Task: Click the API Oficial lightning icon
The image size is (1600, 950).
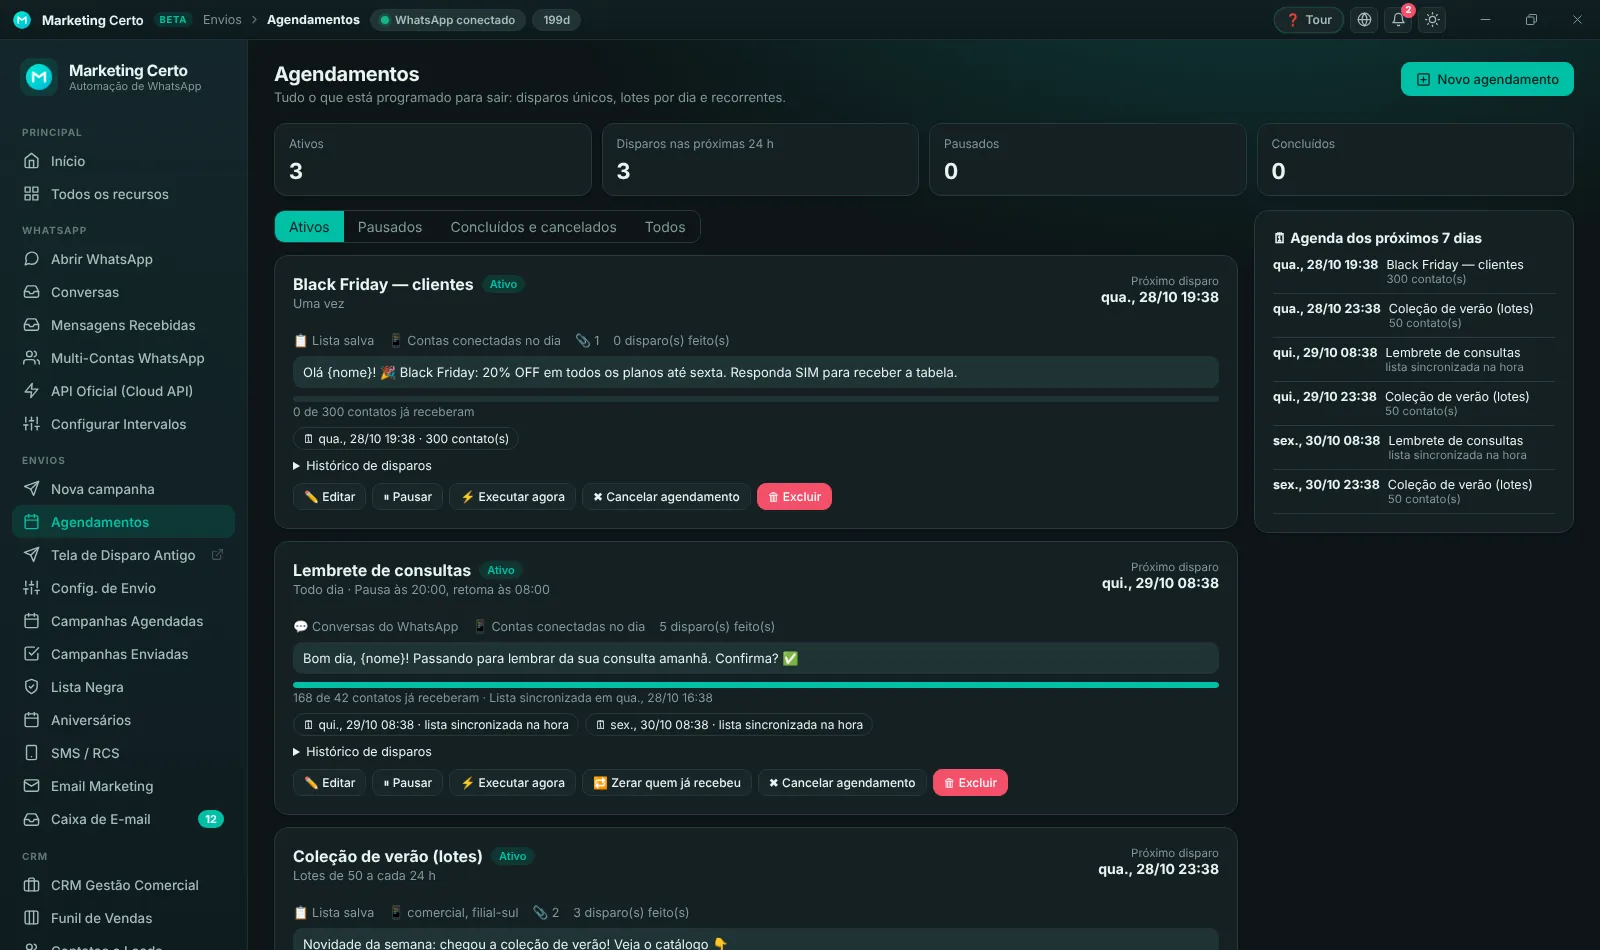Action: click(31, 391)
